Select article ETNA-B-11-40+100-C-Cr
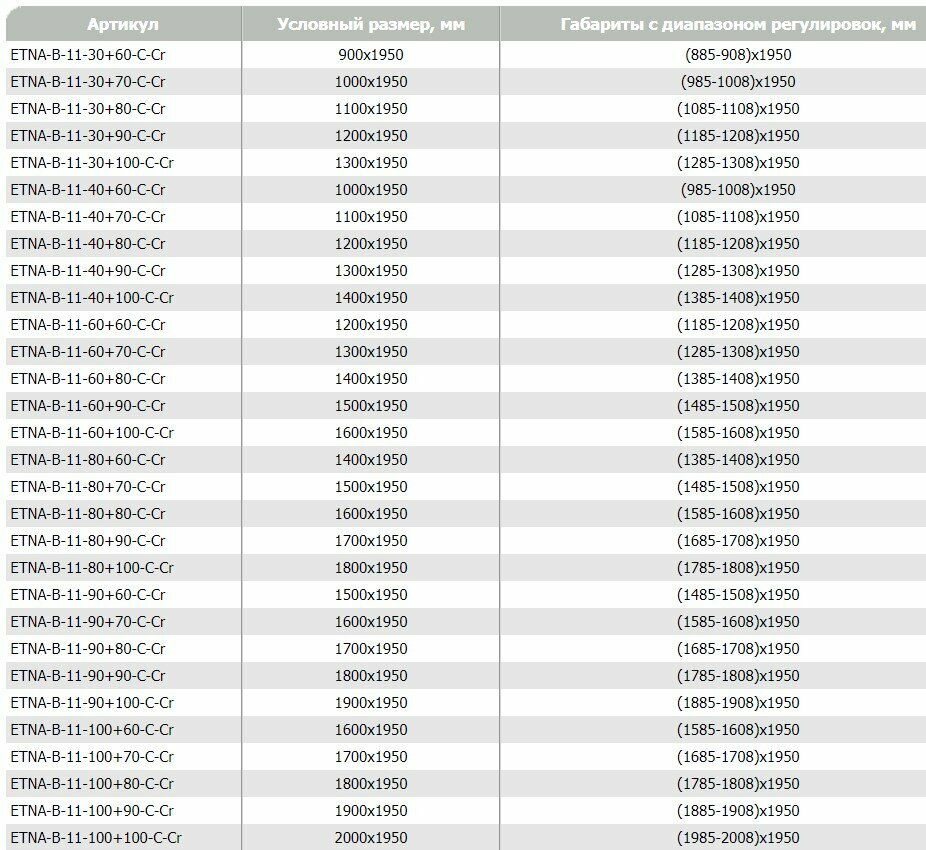The image size is (926, 850). coord(92,298)
